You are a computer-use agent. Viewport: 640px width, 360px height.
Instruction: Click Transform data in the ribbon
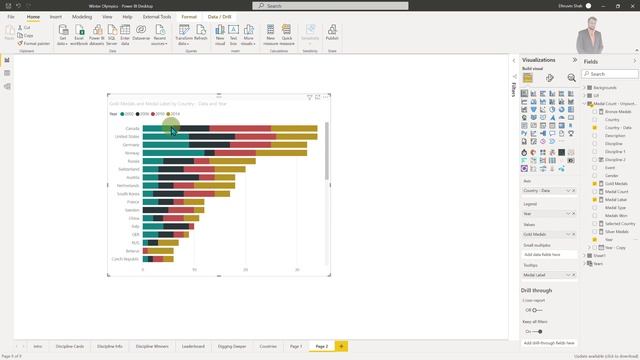(x=184, y=35)
